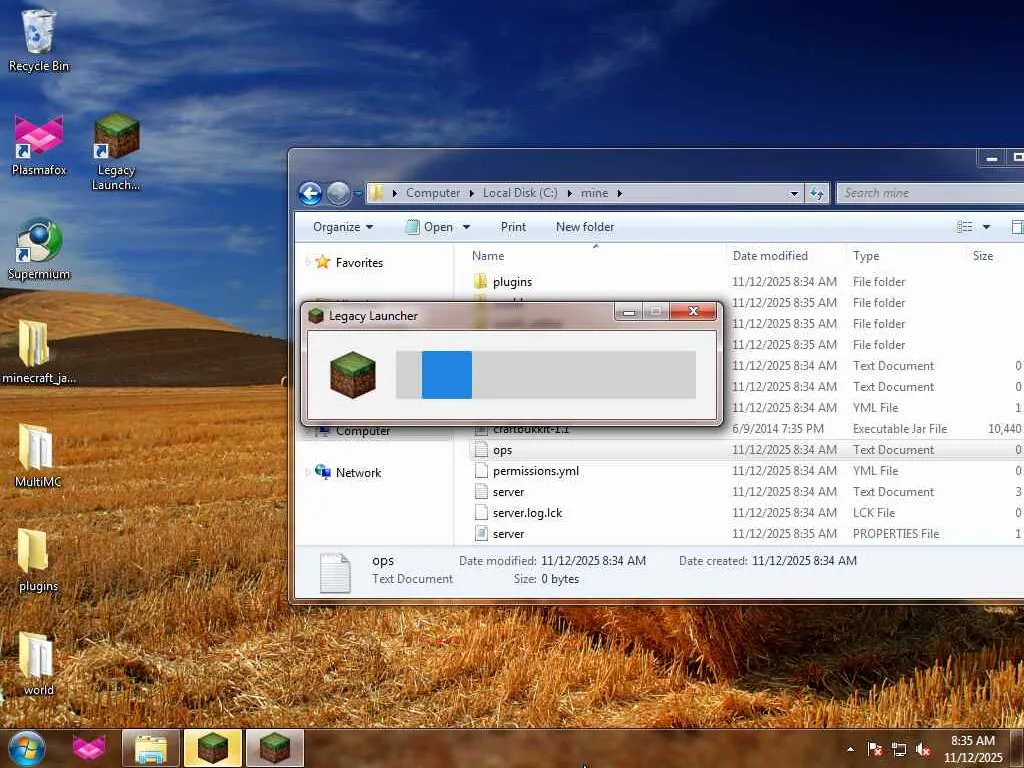Open the Legacy Launcher desktop shortcut
The height and width of the screenshot is (768, 1024).
(x=116, y=152)
